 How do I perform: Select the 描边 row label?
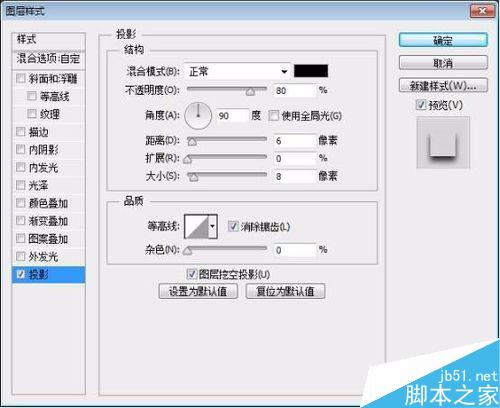tap(39, 132)
